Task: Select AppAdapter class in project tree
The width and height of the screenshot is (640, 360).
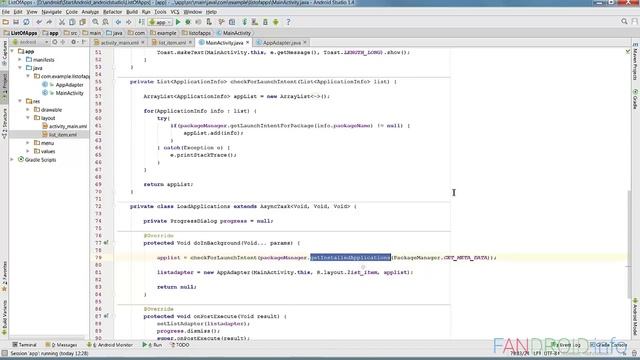Action: pyautogui.click(x=69, y=85)
